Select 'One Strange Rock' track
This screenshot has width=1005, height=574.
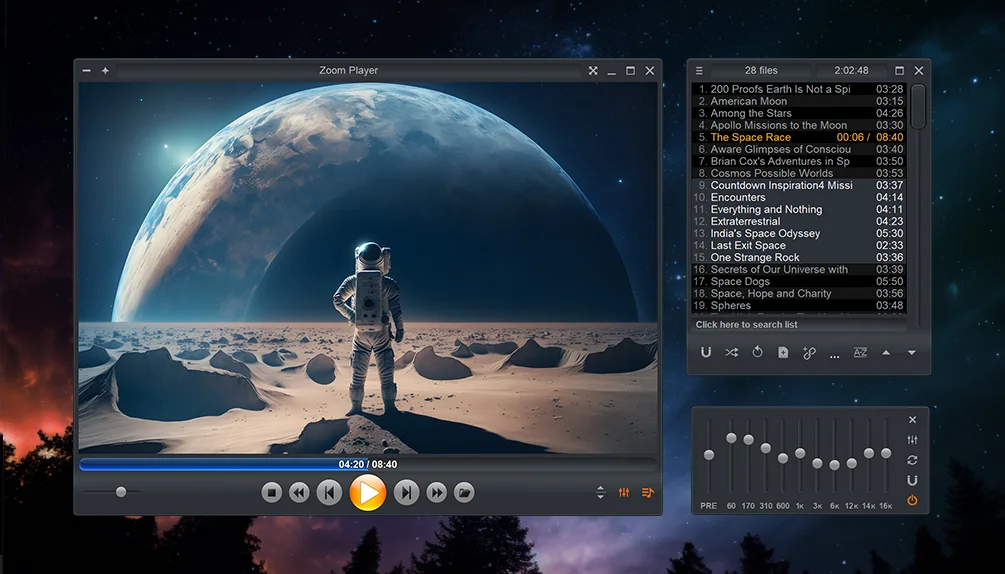(799, 258)
